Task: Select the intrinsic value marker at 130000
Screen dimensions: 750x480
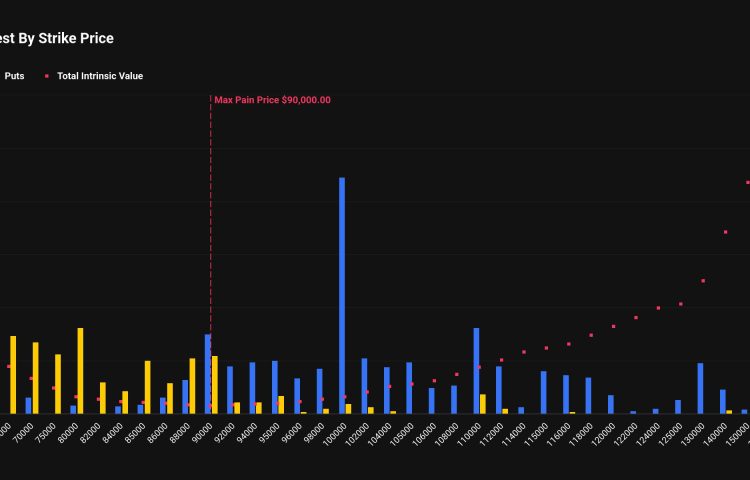Action: coord(703,281)
